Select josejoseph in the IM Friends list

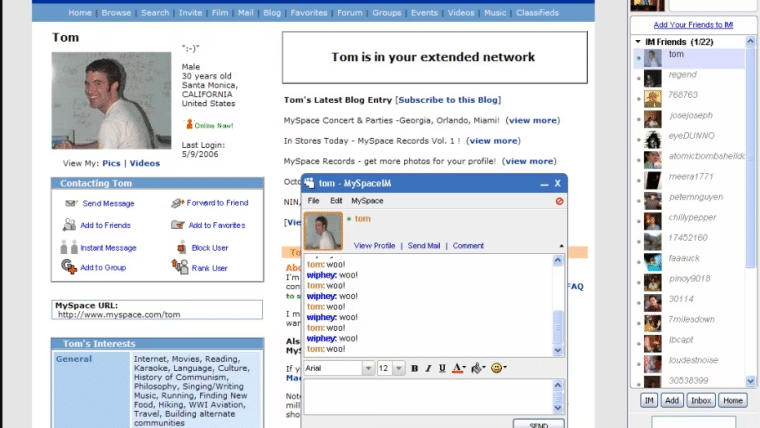click(x=689, y=119)
